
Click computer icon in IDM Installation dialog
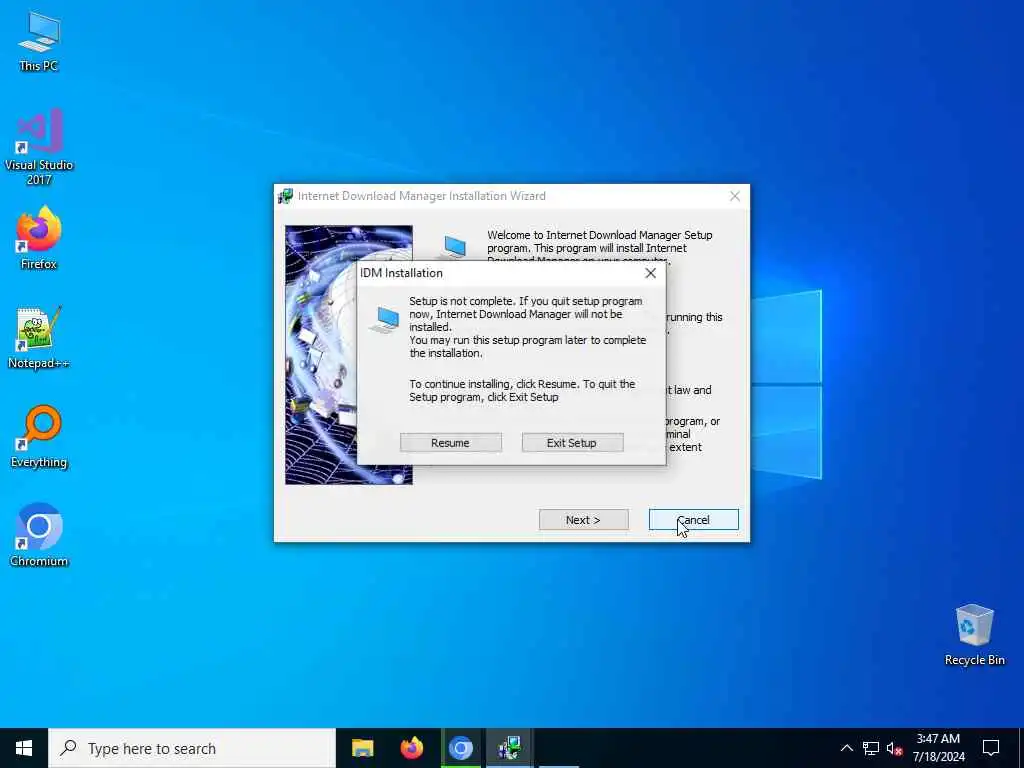[384, 320]
